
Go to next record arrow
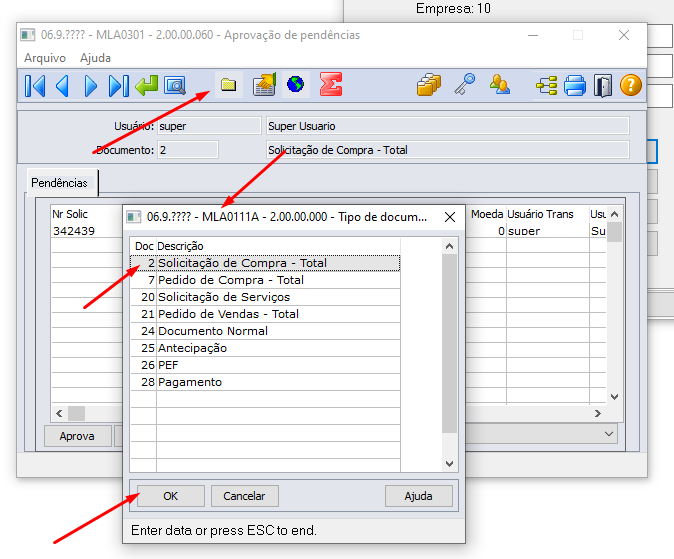(x=90, y=86)
